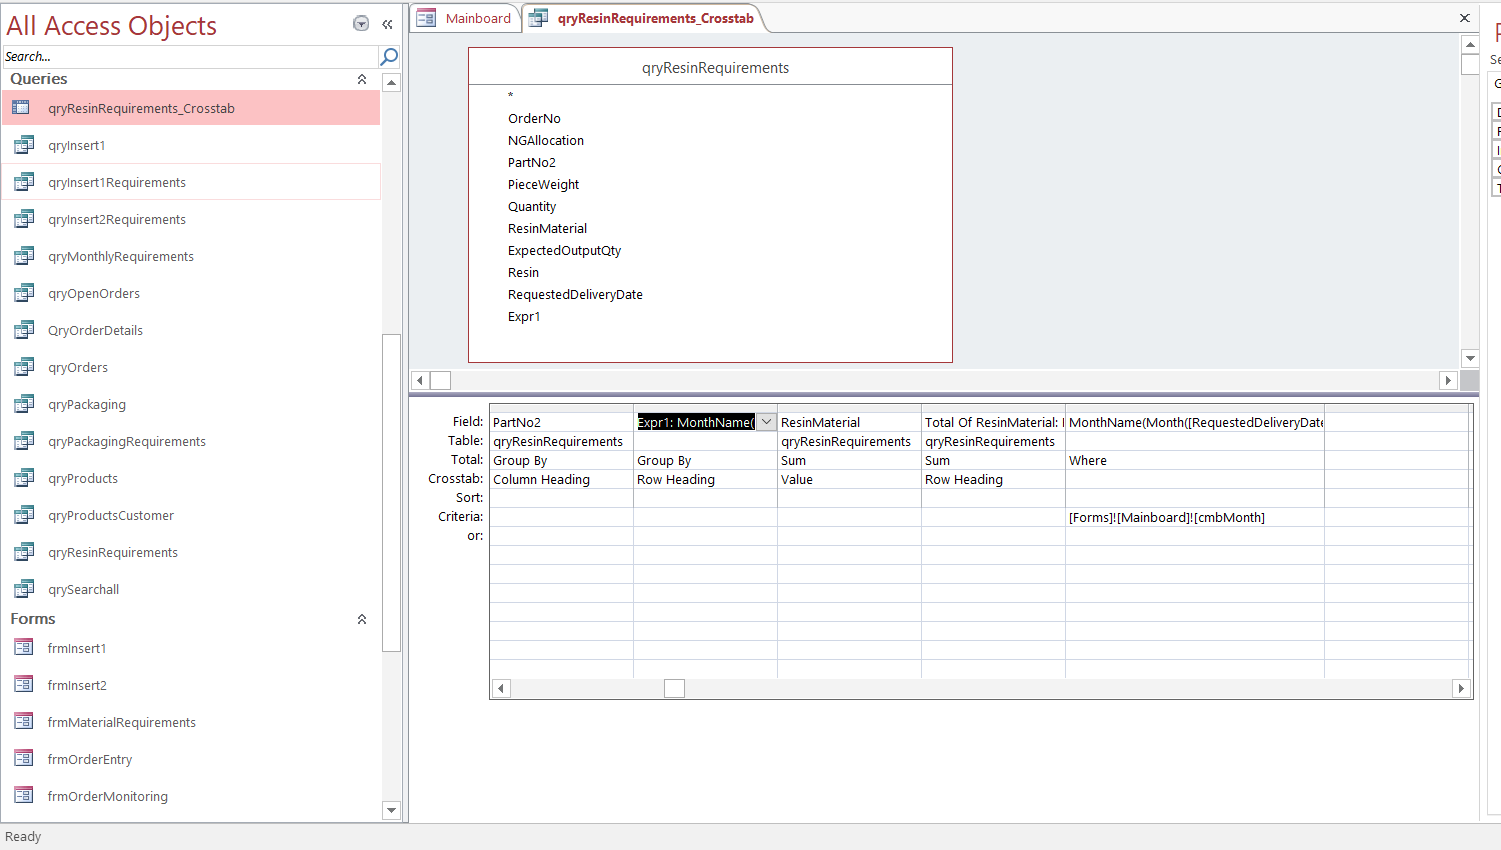Viewport: 1501px width, 850px height.
Task: Click the search magnifier icon in navigation pane
Action: 389,57
